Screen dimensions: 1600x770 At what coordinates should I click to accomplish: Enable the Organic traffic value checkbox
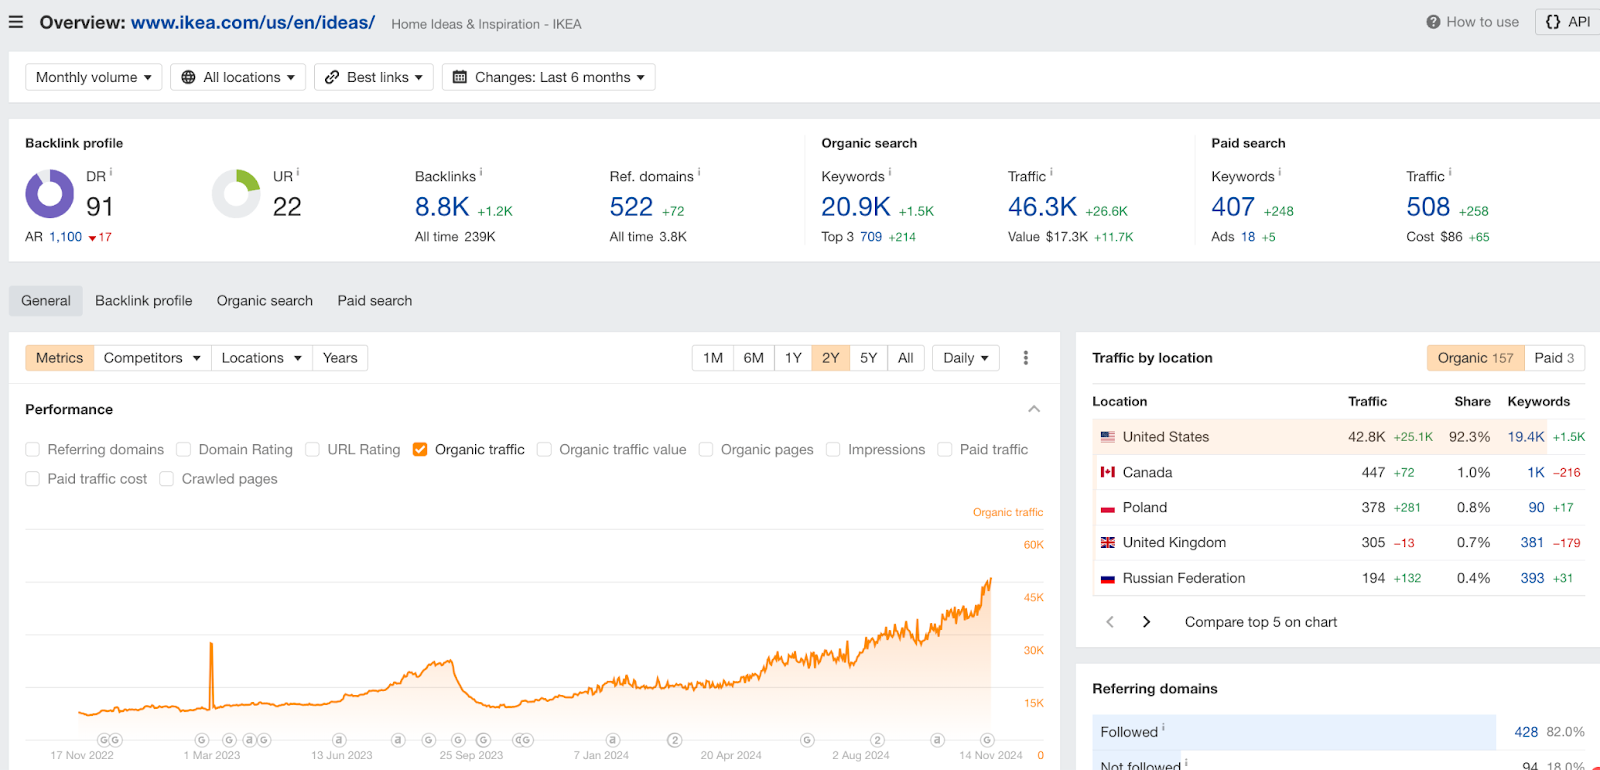(545, 450)
